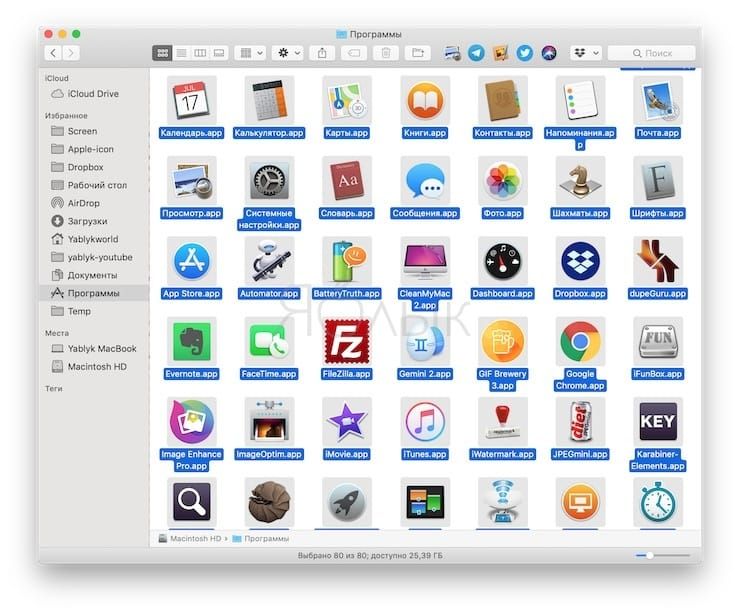Click the Edit Tags toolbar button
This screenshot has height=615, width=740.
click(354, 53)
